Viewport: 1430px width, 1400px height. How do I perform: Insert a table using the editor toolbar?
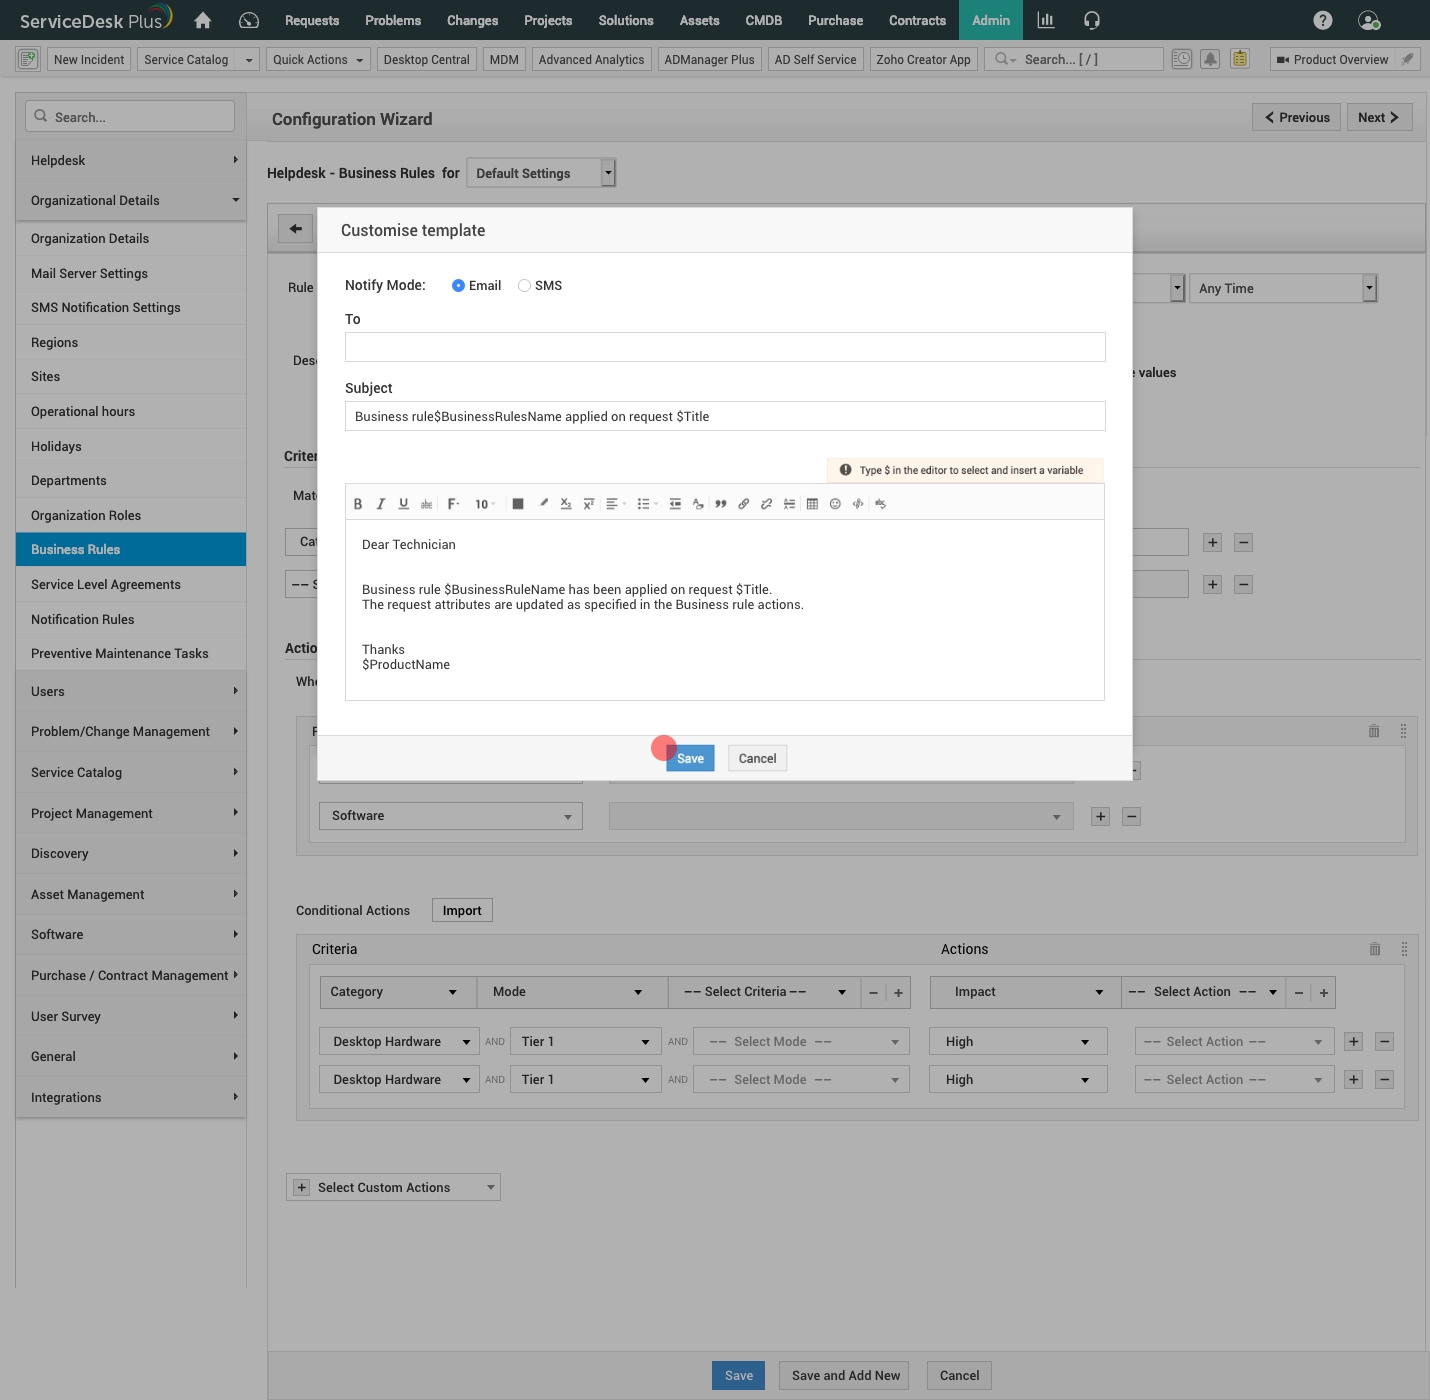point(812,504)
